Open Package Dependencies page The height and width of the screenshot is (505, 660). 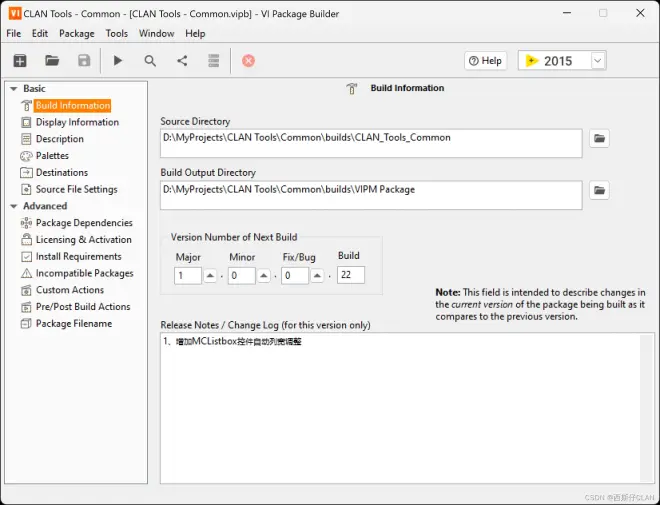(84, 223)
